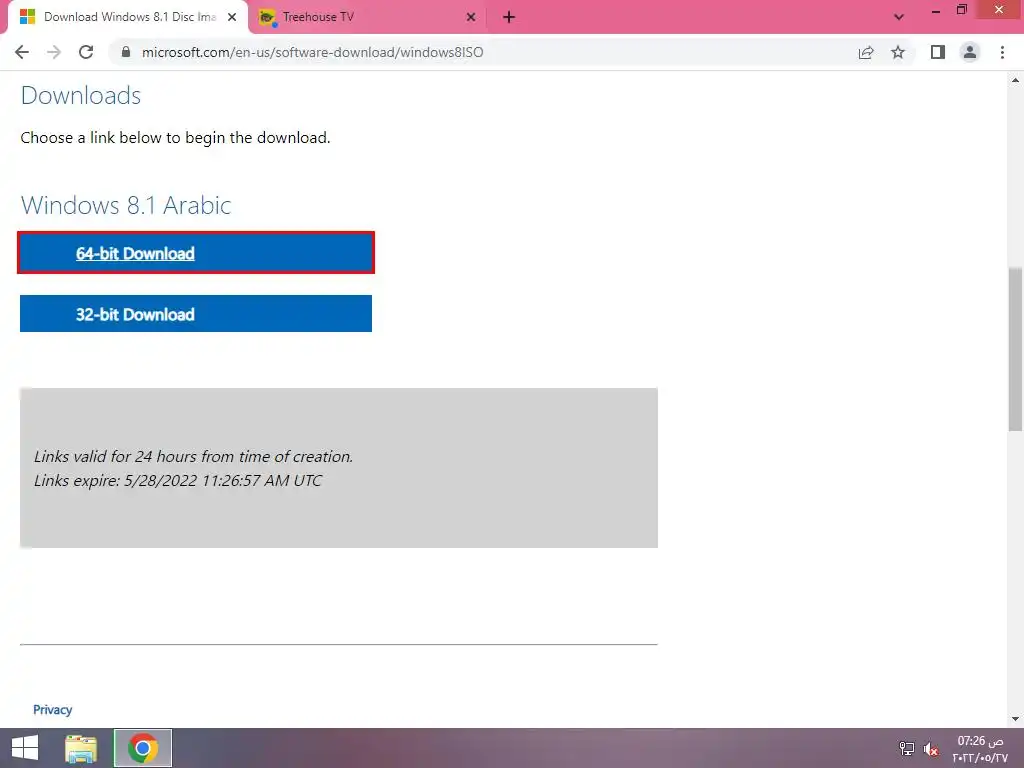View site information via the lock icon
Viewport: 1024px width, 768px height.
click(126, 52)
